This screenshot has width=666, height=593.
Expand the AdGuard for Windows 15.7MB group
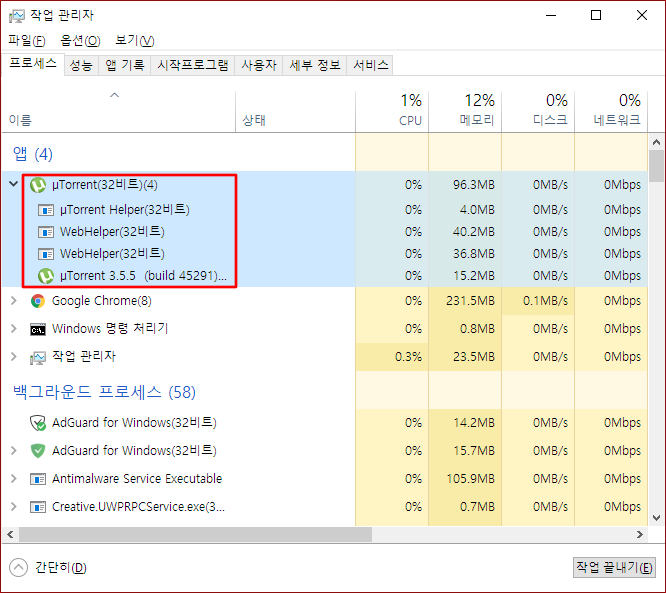[x=14, y=451]
